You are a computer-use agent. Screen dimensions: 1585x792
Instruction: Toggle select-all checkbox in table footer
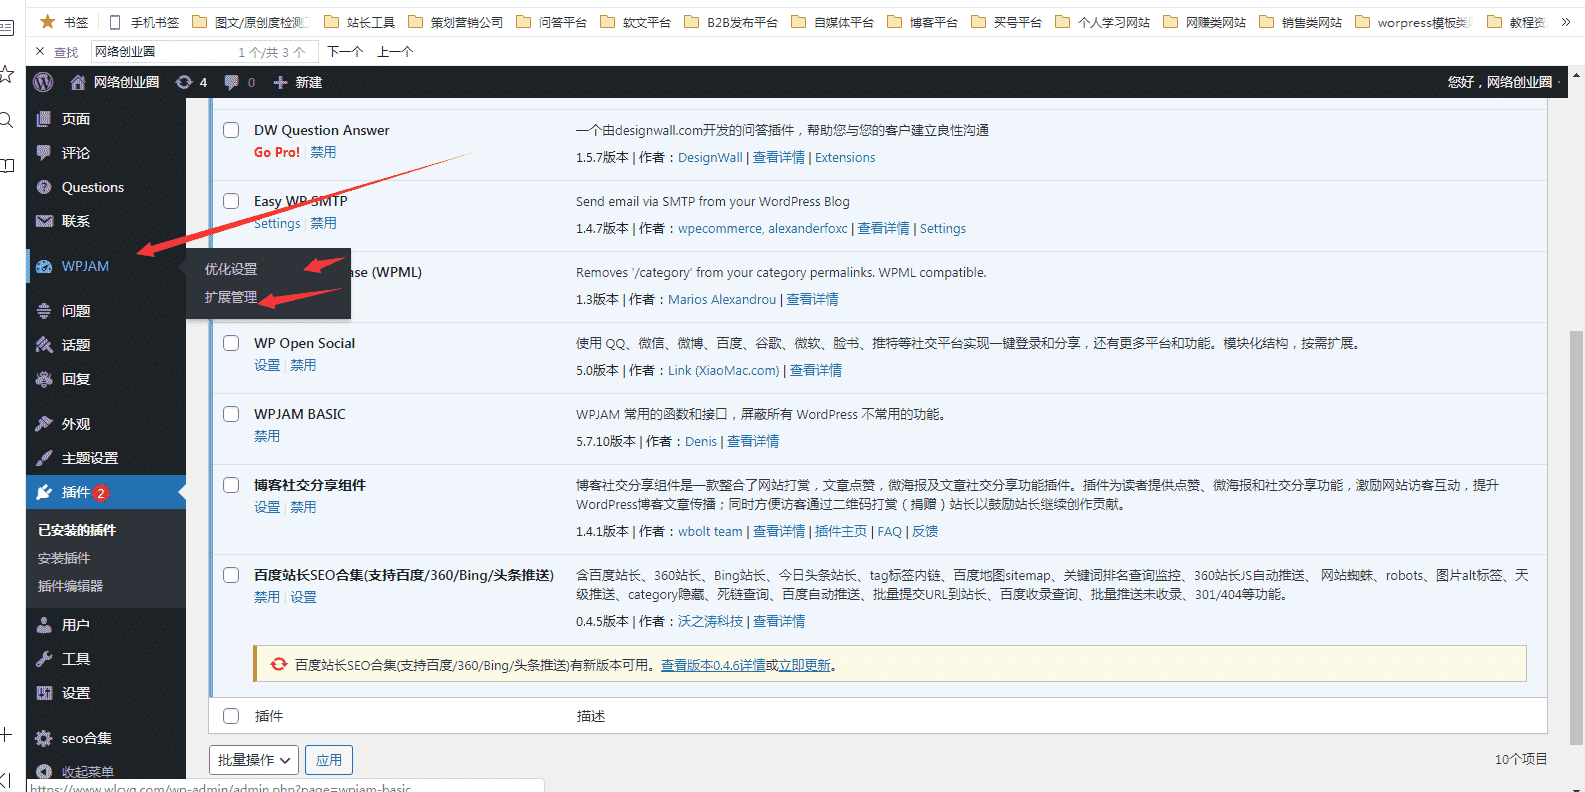[x=231, y=716]
